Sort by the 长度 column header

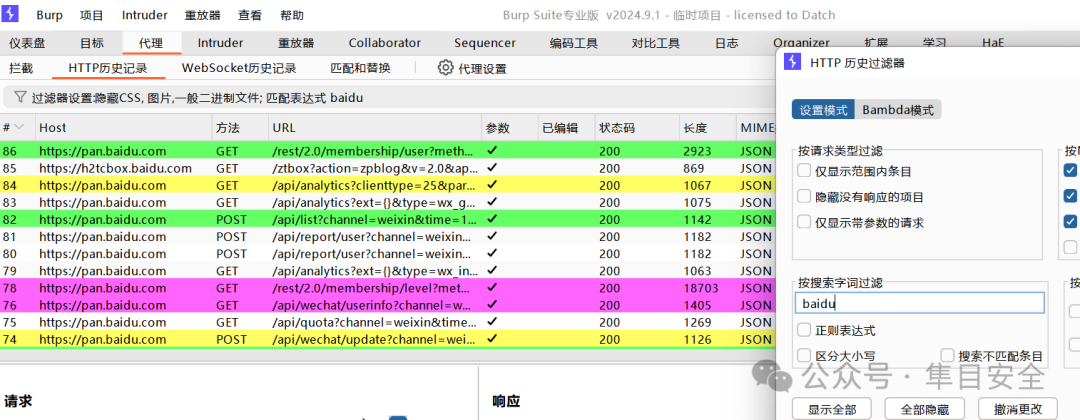tap(707, 127)
